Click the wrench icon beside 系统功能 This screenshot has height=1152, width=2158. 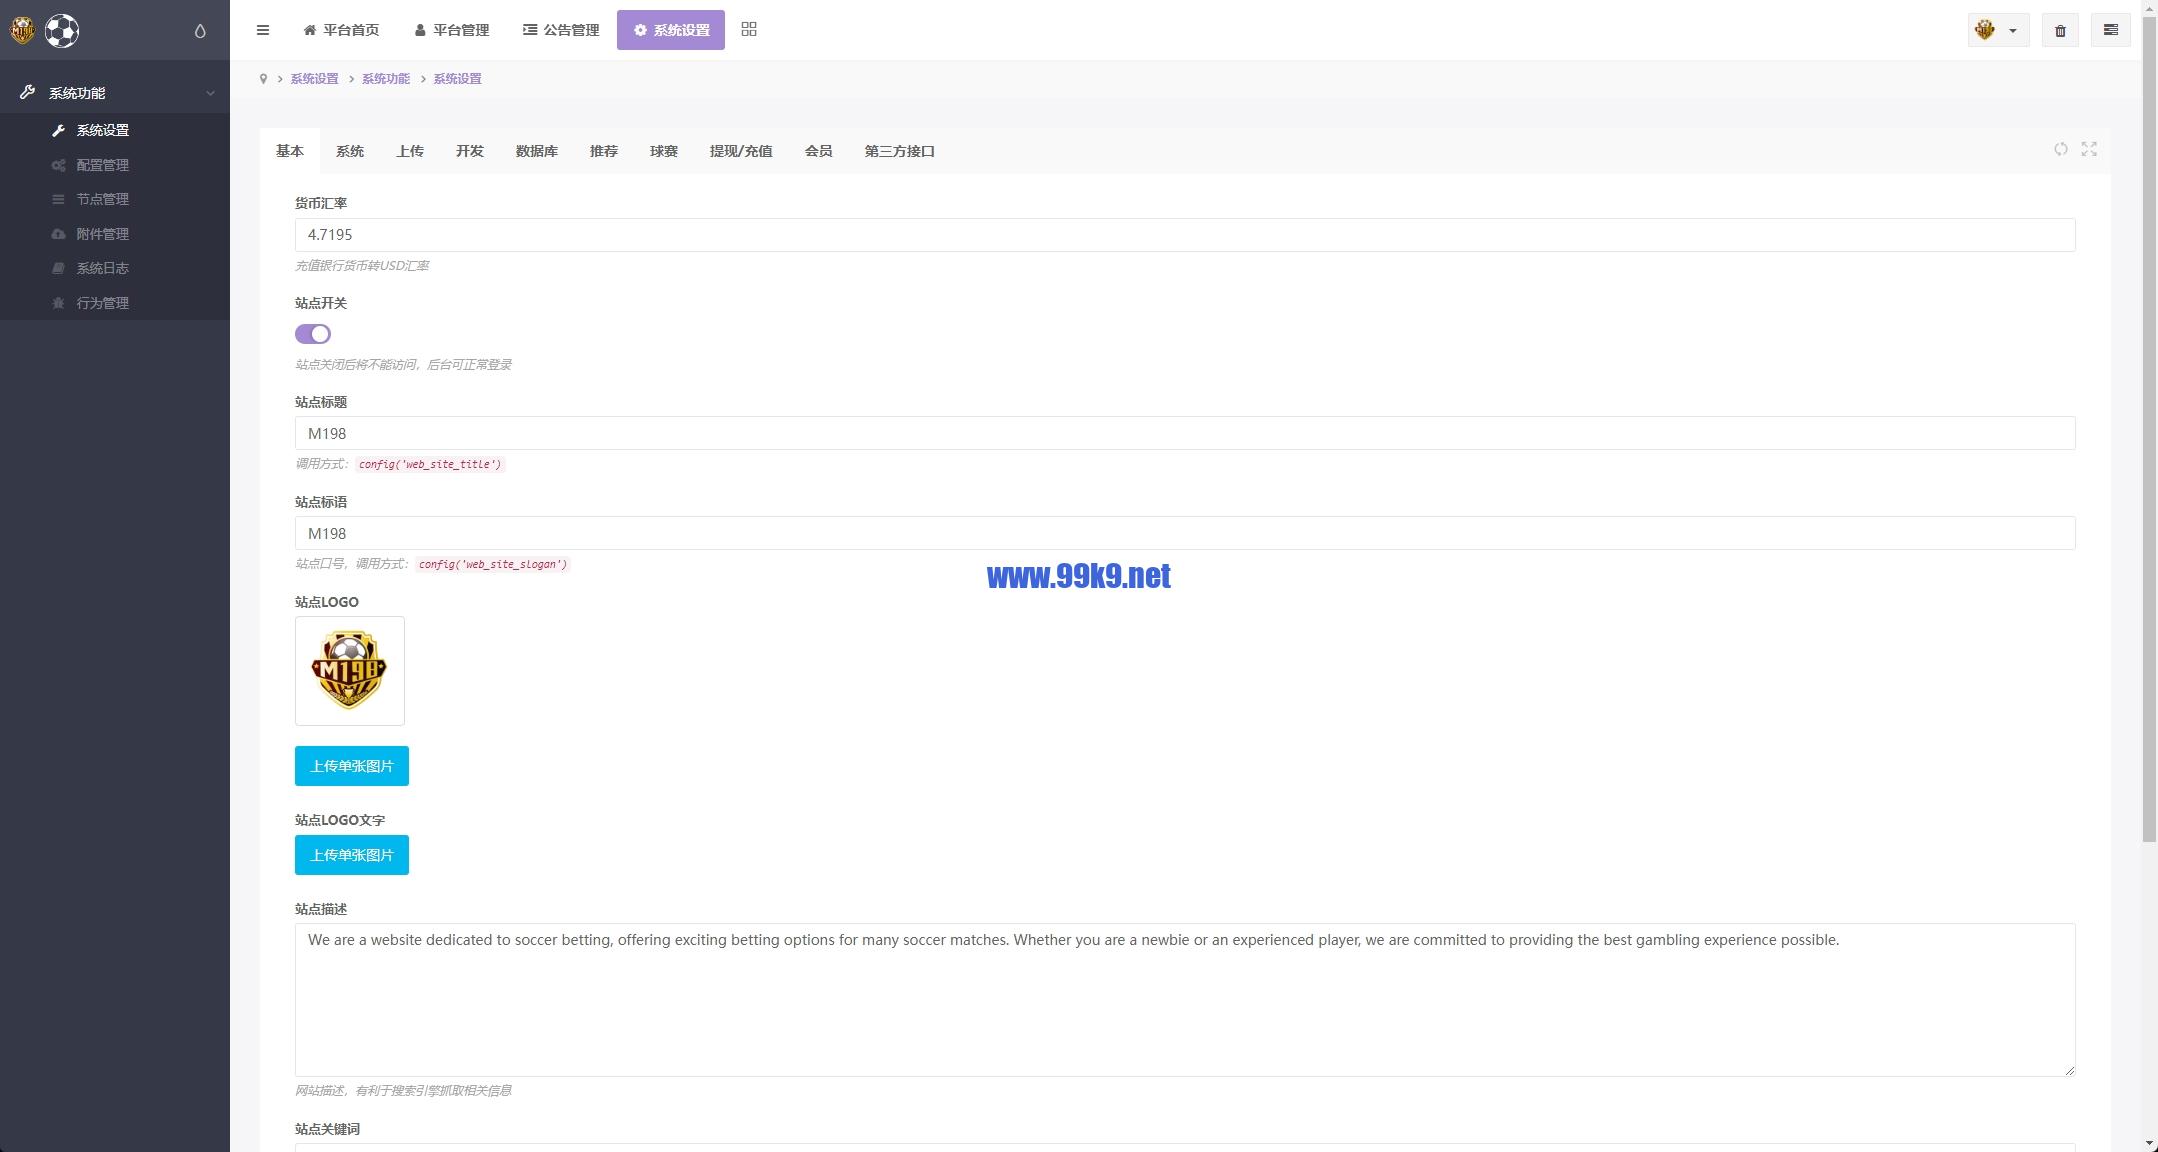(x=28, y=92)
